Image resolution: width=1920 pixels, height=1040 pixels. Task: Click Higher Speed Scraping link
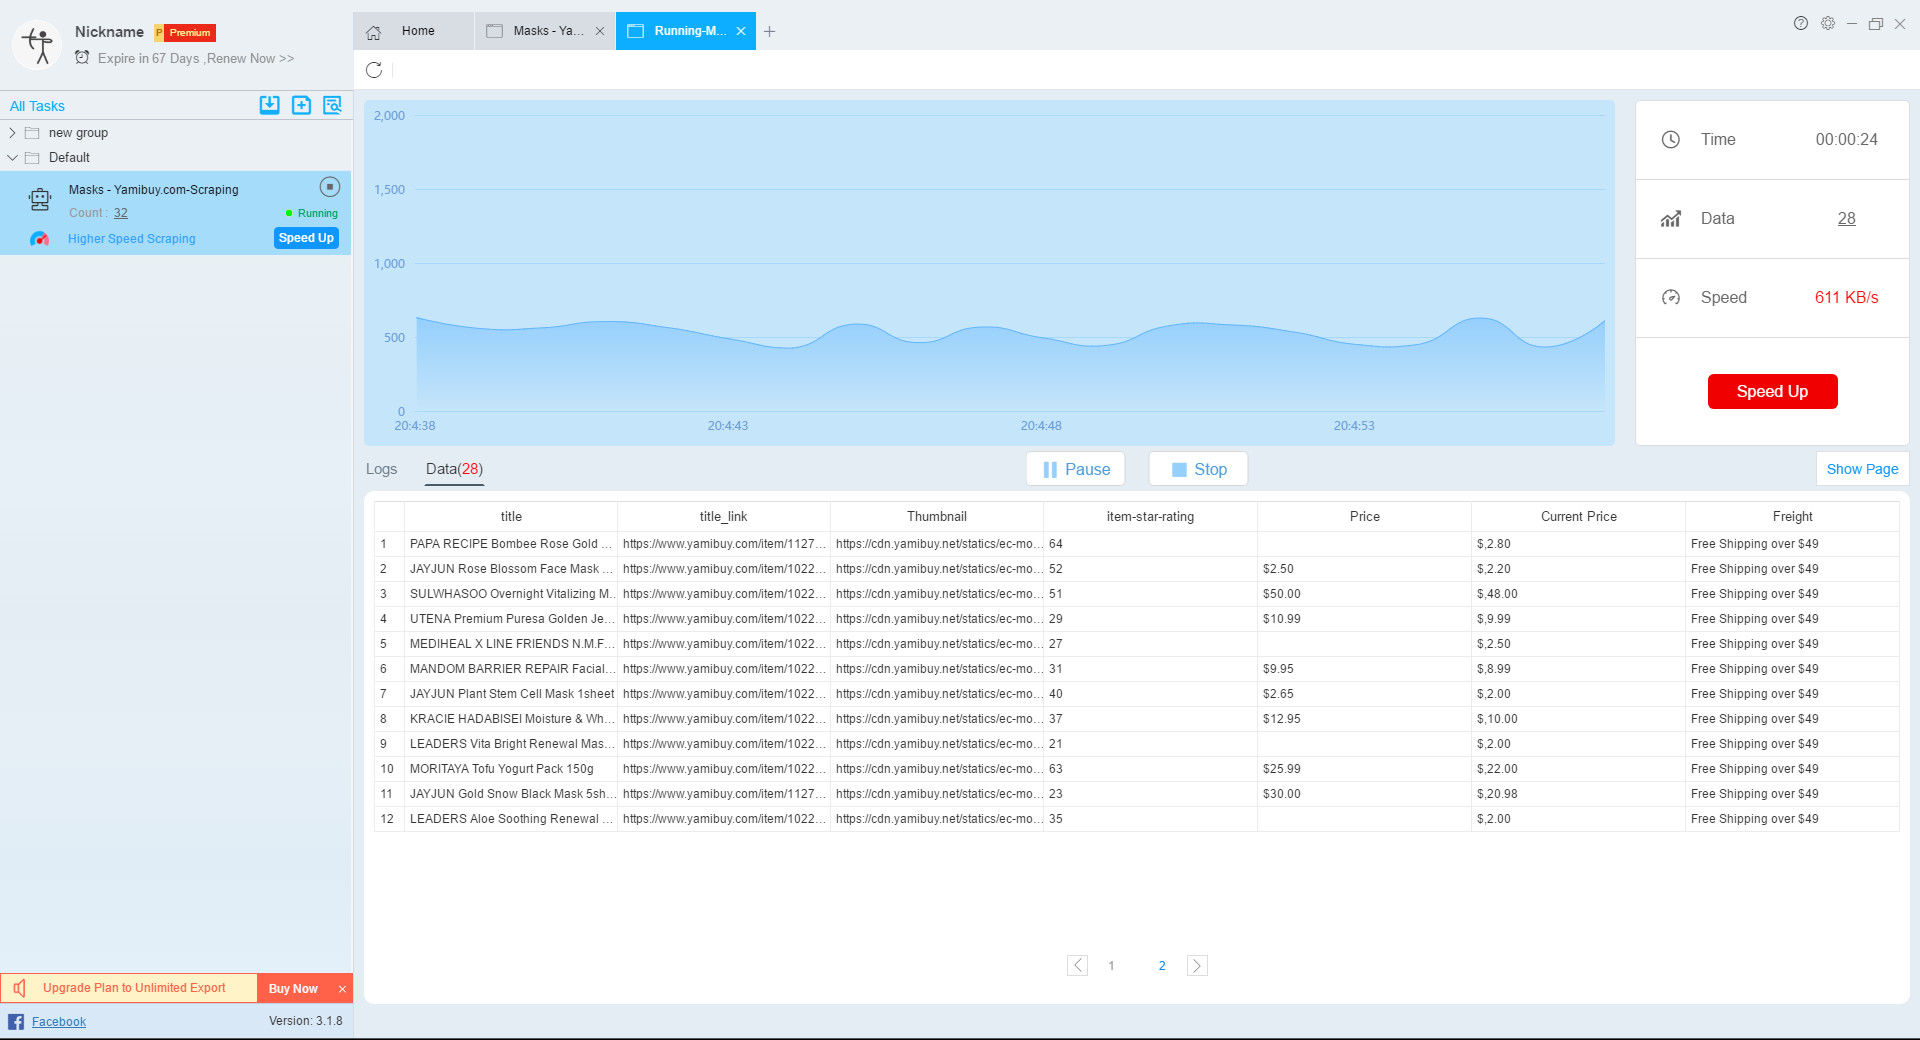[132, 239]
